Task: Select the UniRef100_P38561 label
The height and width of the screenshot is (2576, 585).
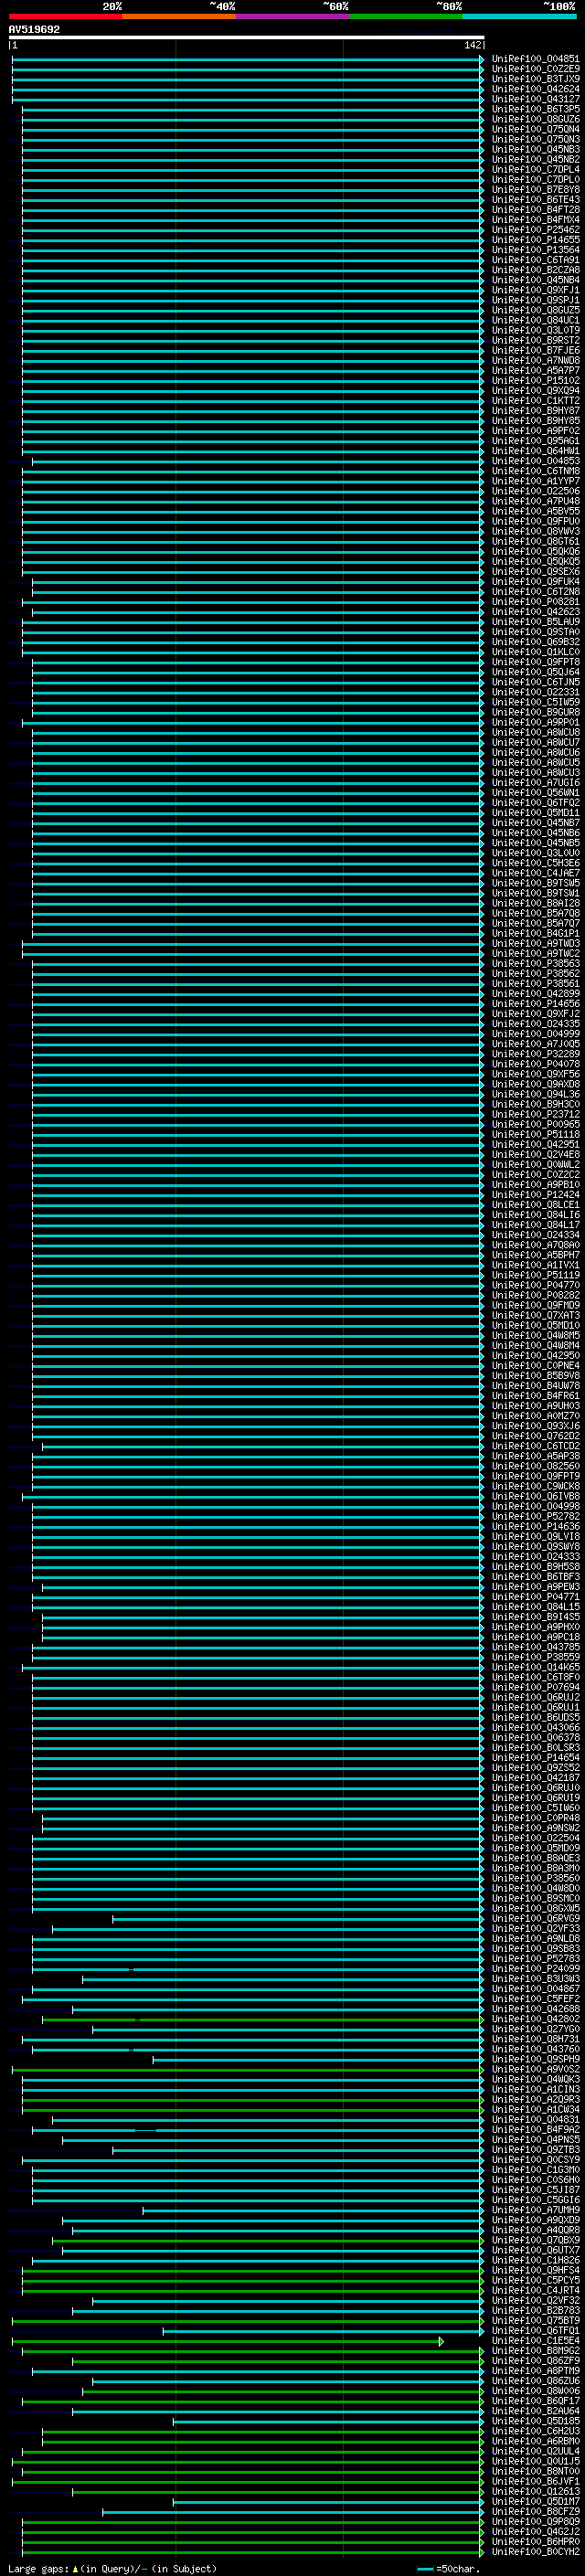Action: 535,984
